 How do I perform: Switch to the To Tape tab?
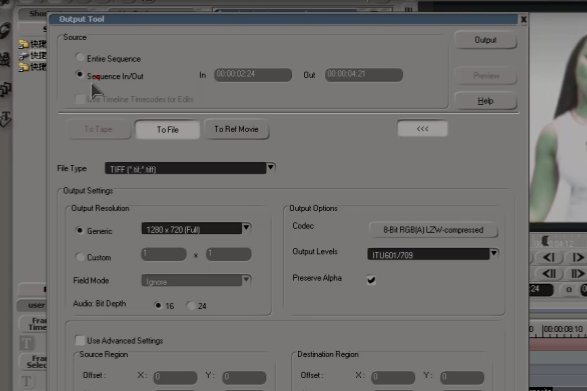98,130
